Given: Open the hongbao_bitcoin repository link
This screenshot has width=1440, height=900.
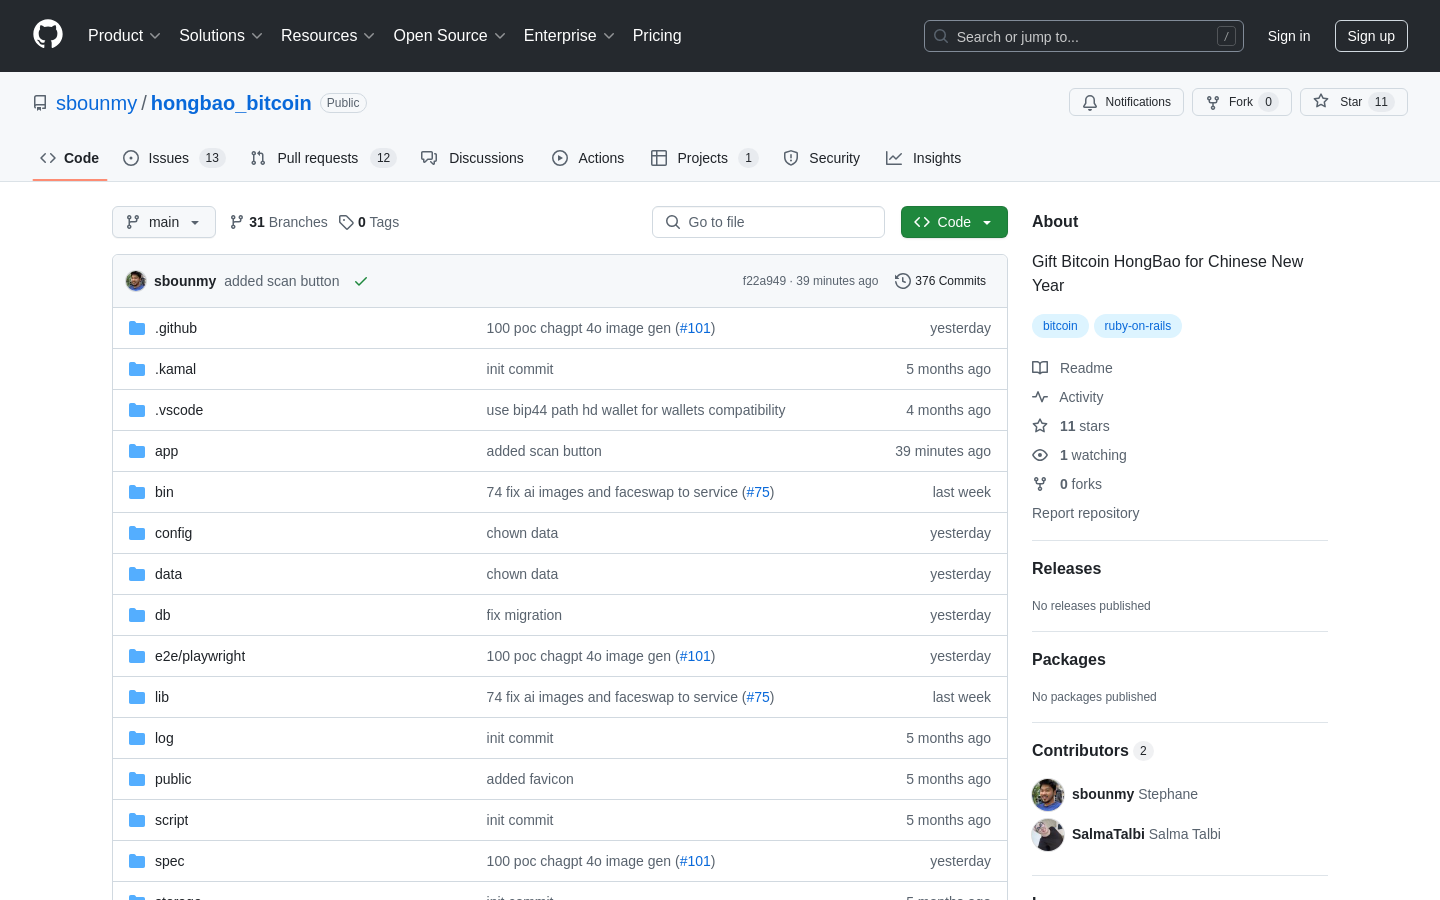Looking at the screenshot, I should pos(231,103).
